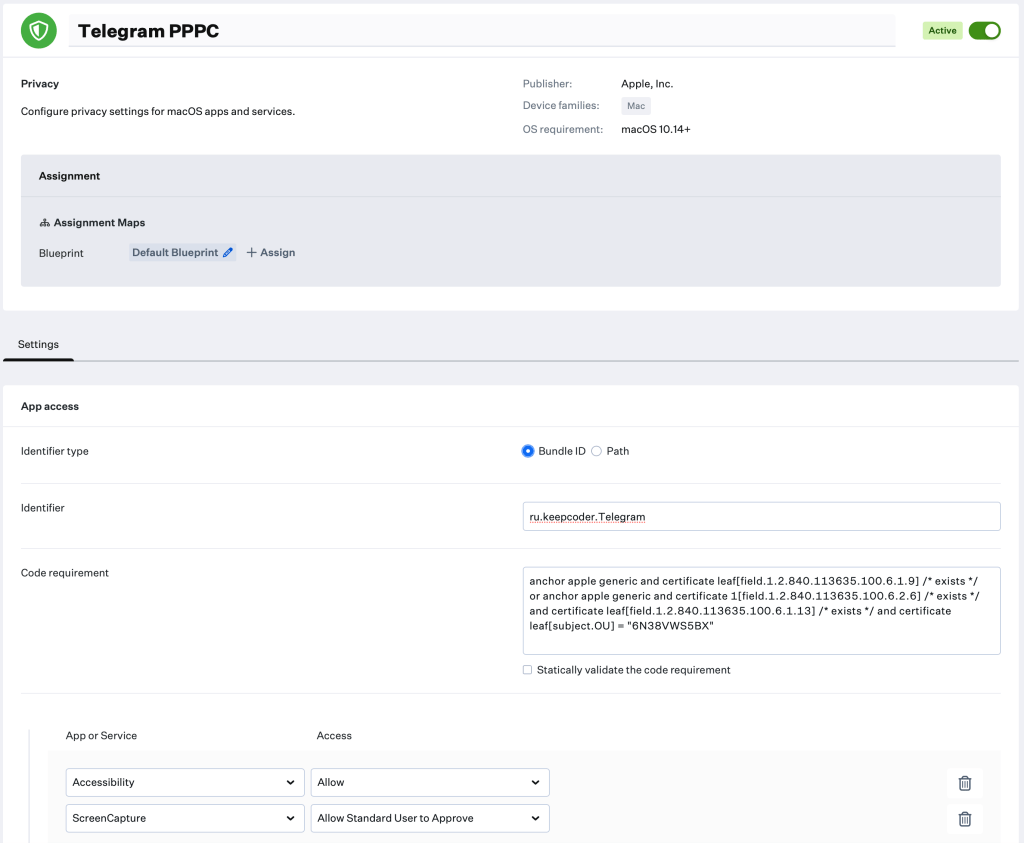Click the green shield profile icon
The image size is (1024, 843).
[x=39, y=31]
